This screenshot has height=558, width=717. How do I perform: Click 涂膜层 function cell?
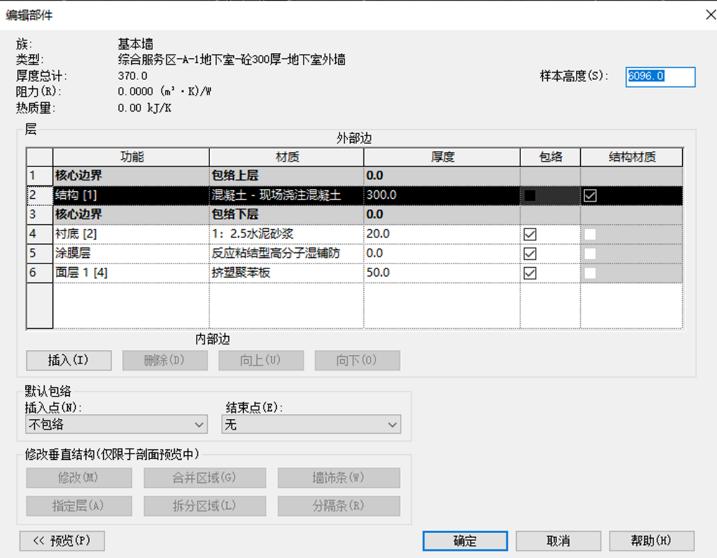pos(131,253)
